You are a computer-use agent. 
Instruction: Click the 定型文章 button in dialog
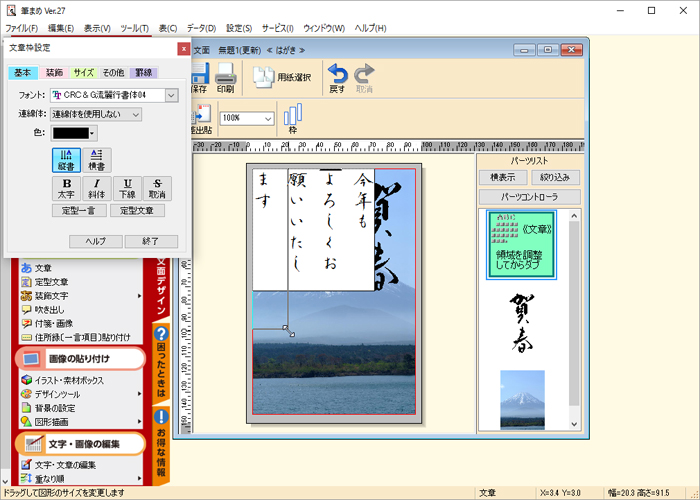137,211
